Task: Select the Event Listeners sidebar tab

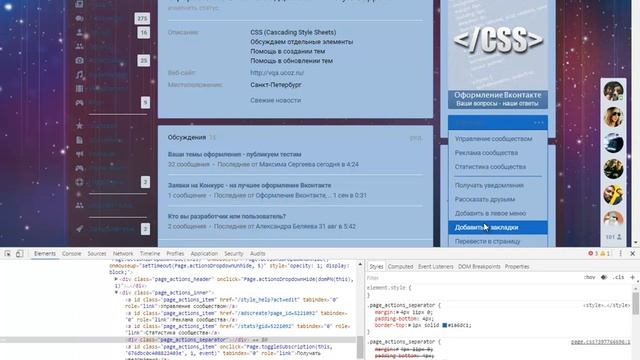Action: click(x=436, y=267)
